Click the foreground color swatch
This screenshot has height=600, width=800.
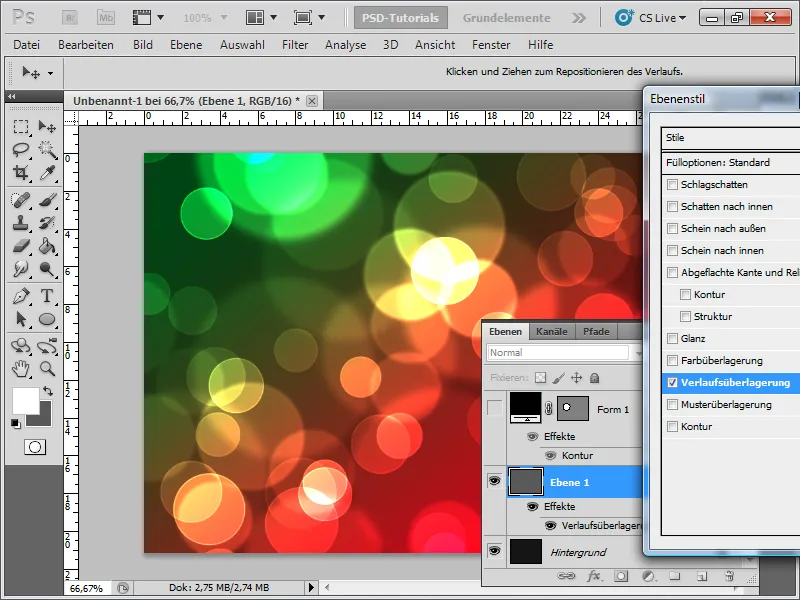click(x=24, y=400)
